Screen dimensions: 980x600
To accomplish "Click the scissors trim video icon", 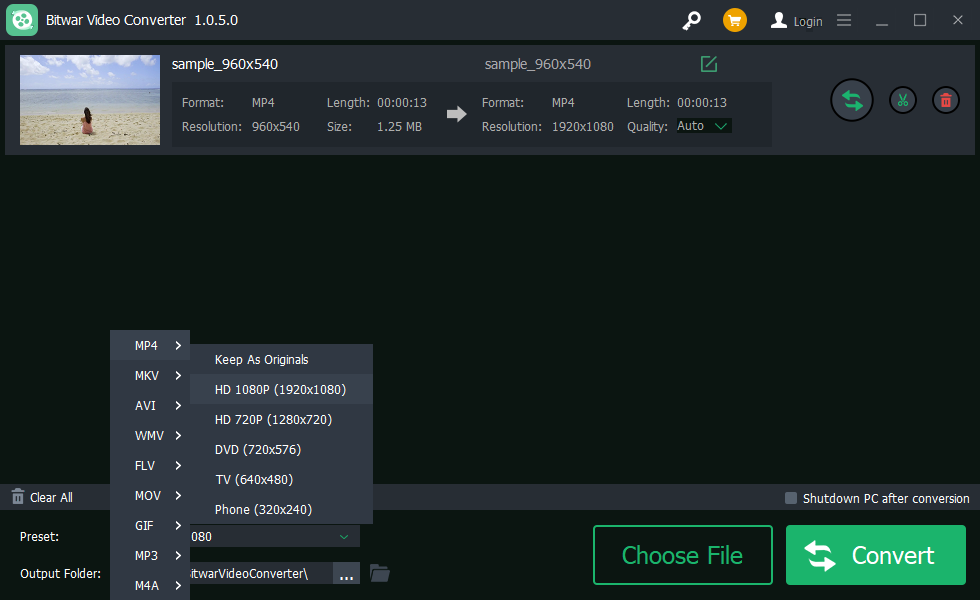I will [x=902, y=100].
